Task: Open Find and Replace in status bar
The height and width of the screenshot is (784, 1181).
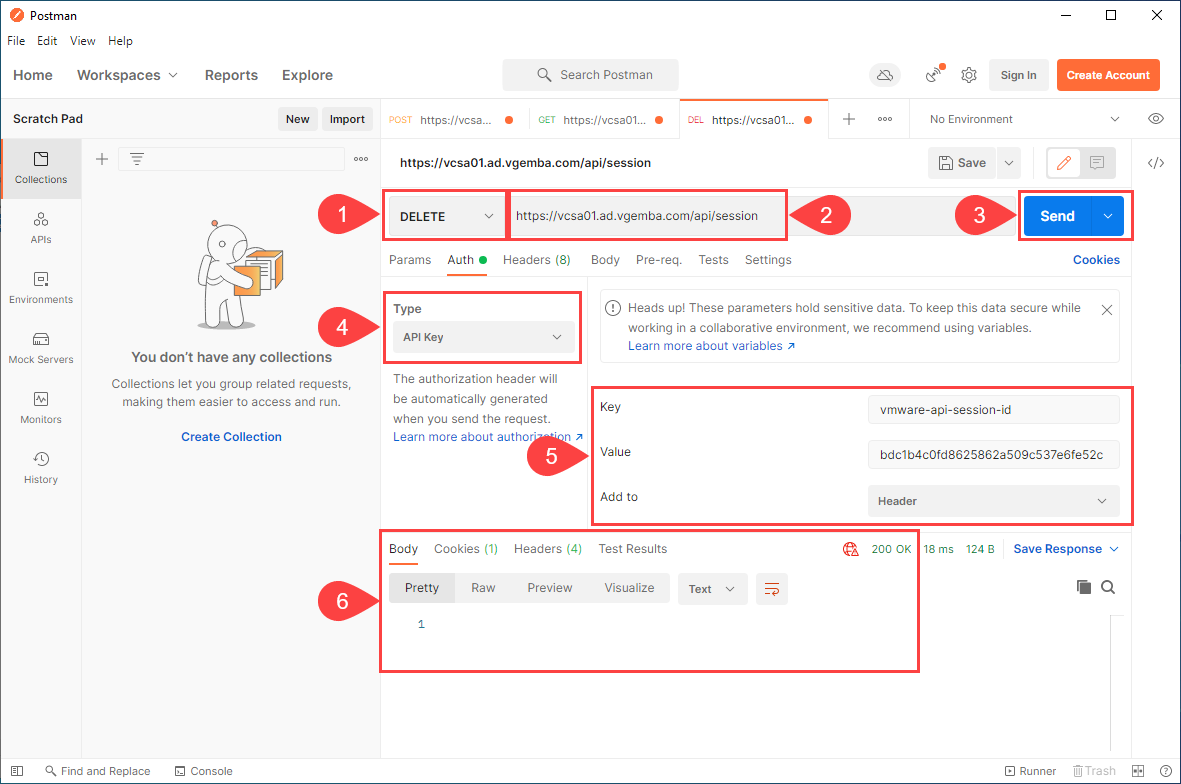Action: [98, 771]
